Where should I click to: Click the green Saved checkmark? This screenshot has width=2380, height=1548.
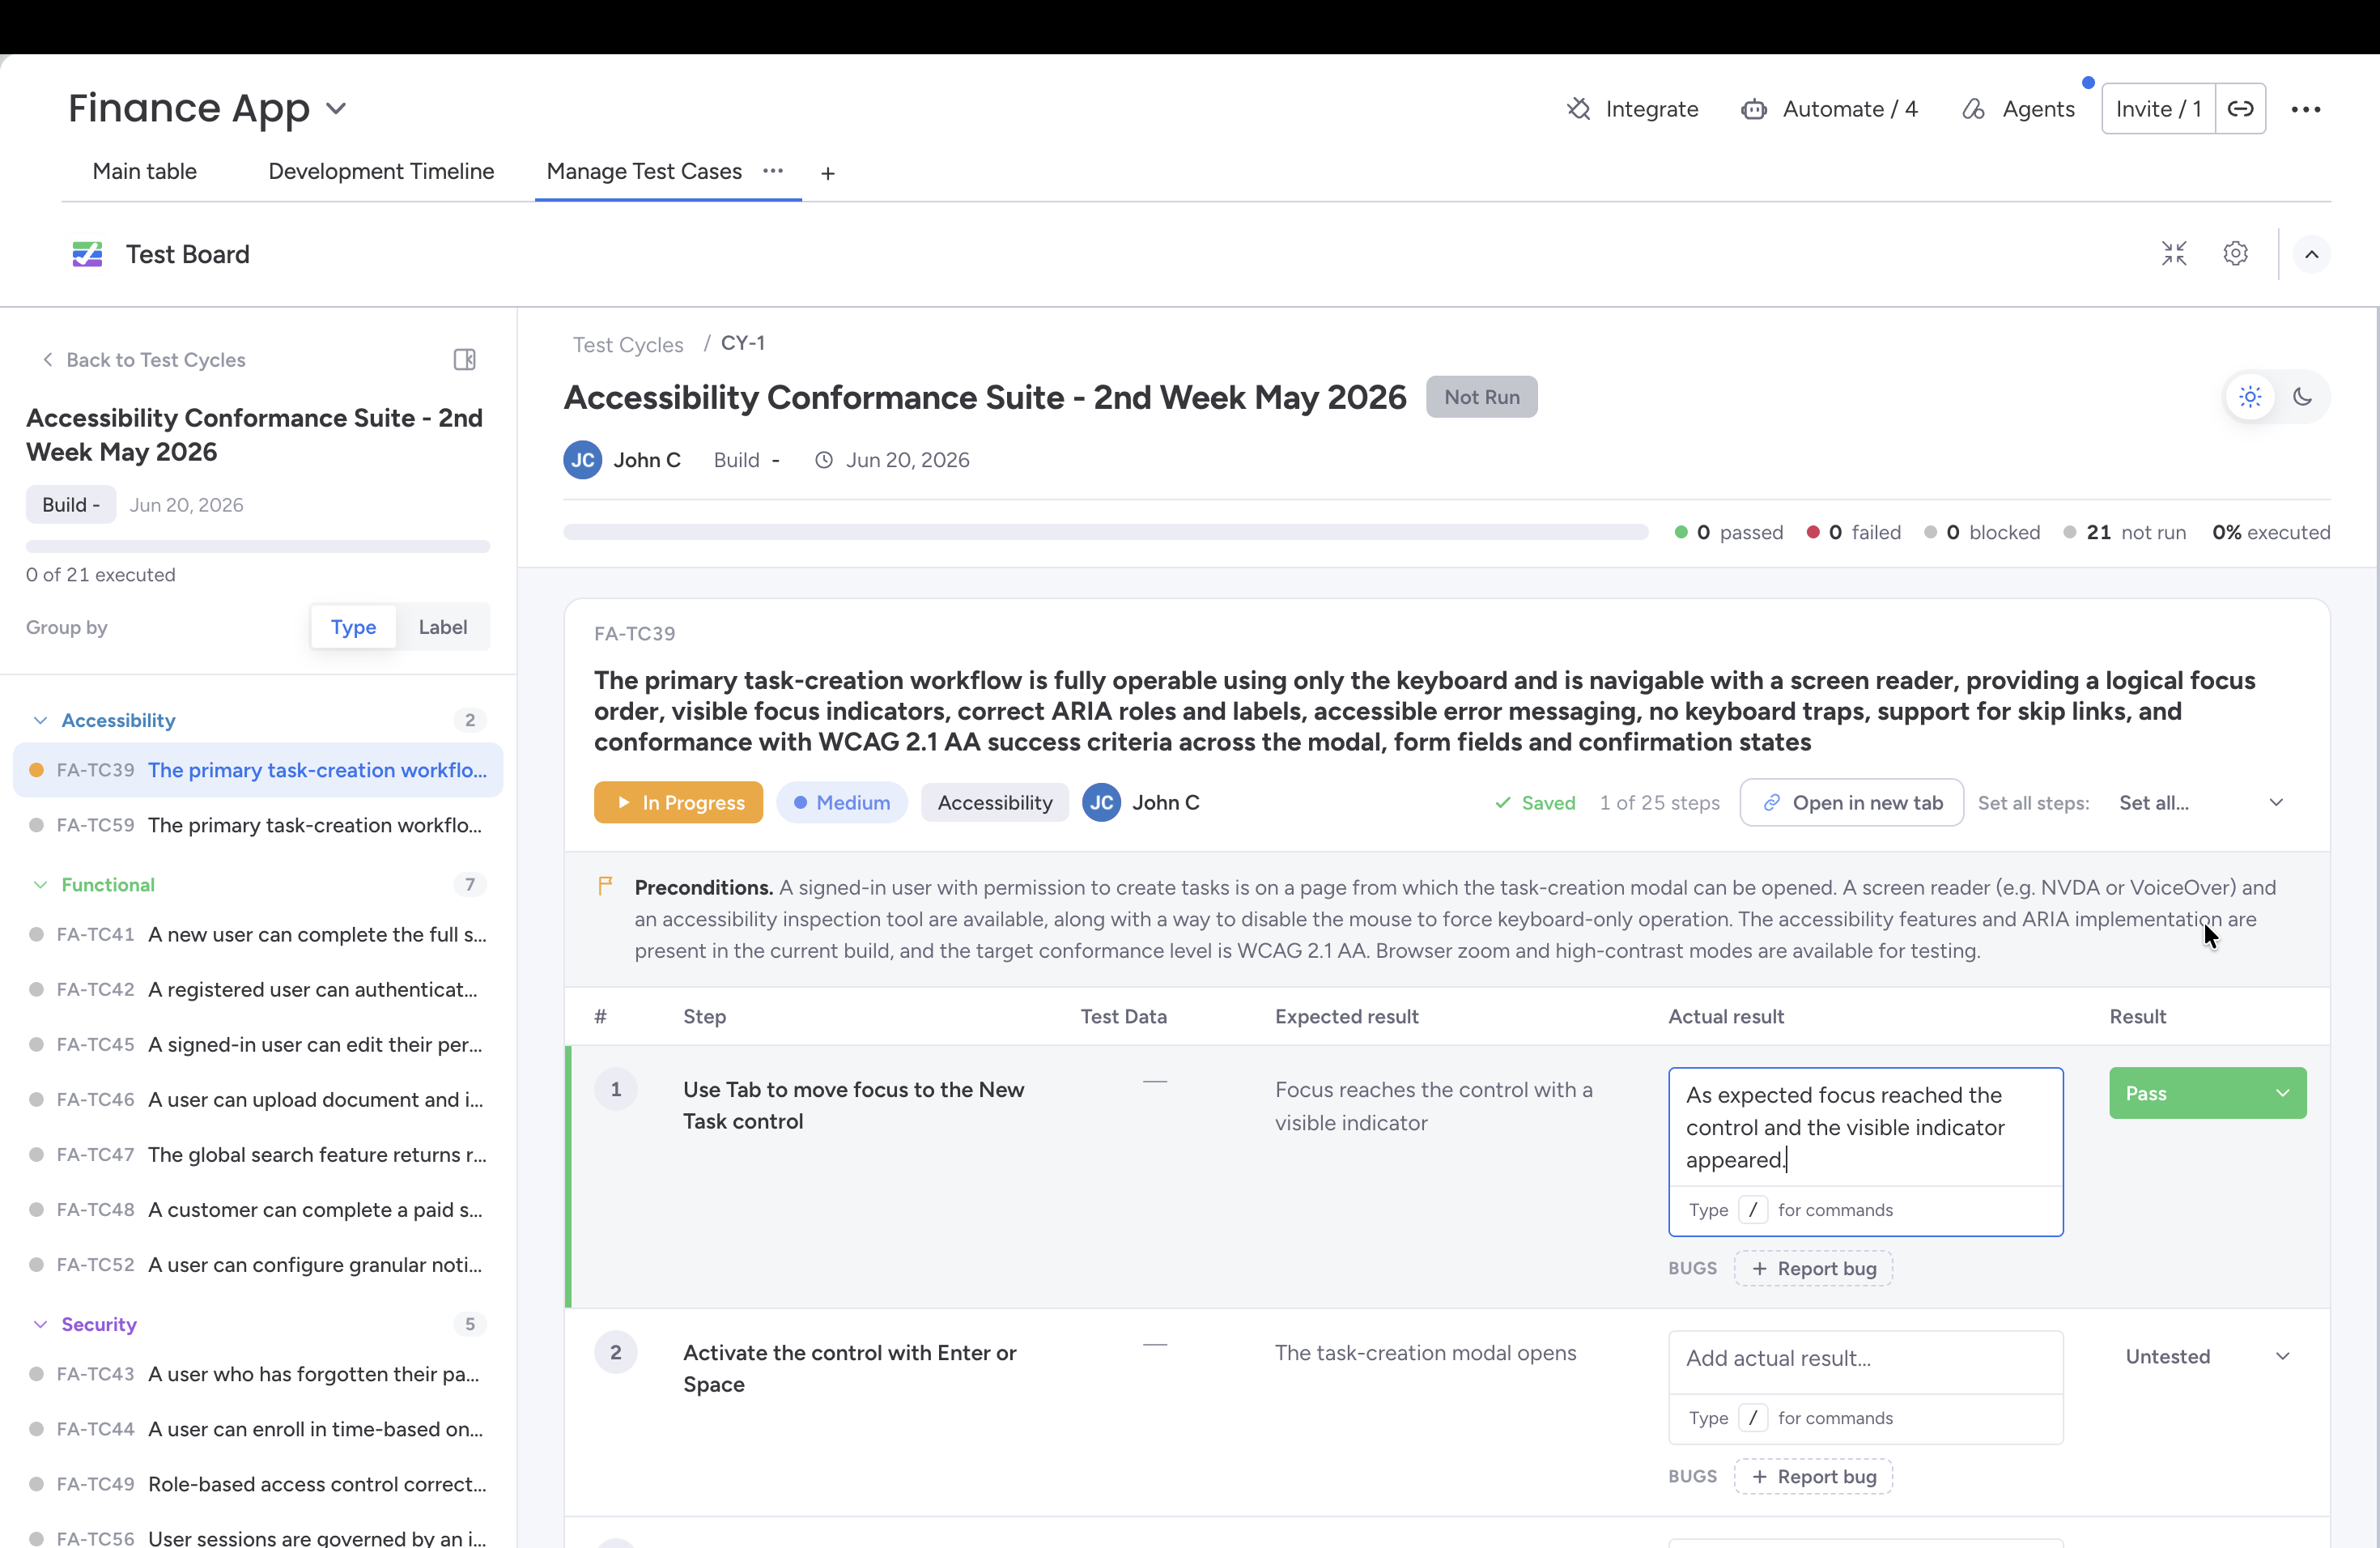click(x=1502, y=803)
